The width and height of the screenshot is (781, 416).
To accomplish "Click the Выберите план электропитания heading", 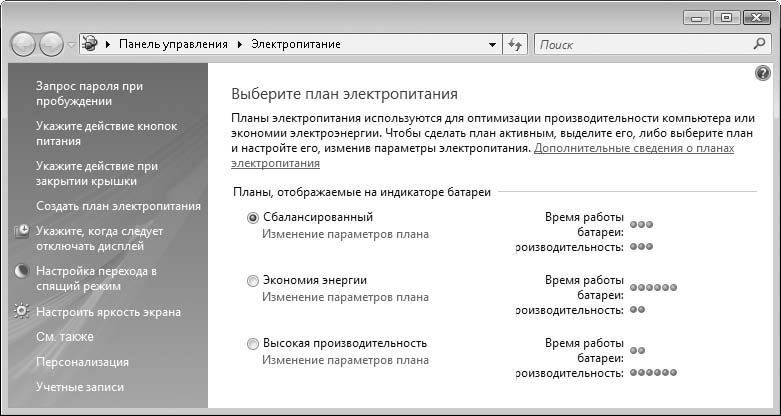I will (x=345, y=94).
